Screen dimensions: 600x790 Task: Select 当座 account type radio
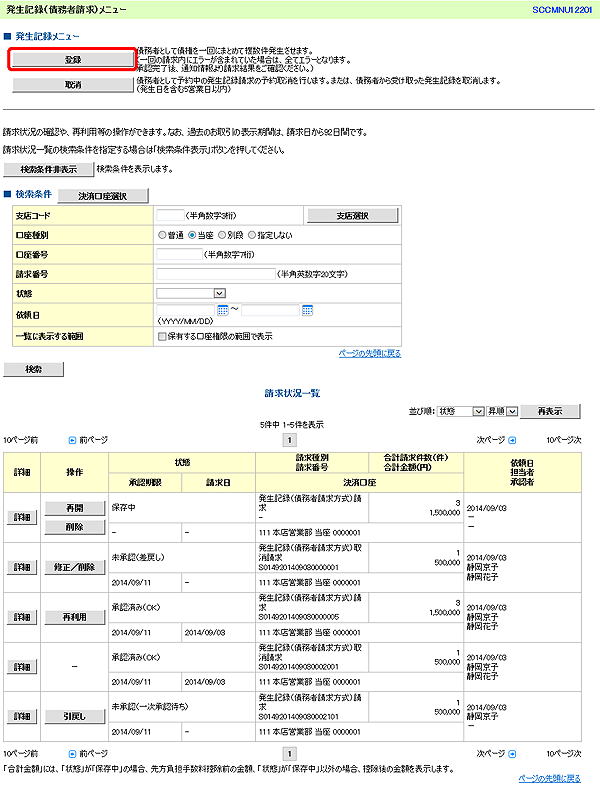coord(192,235)
